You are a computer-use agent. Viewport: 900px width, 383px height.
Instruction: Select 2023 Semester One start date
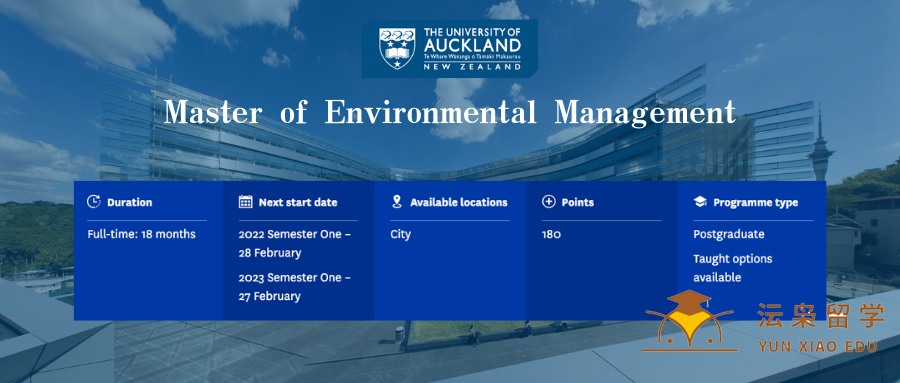tap(294, 287)
